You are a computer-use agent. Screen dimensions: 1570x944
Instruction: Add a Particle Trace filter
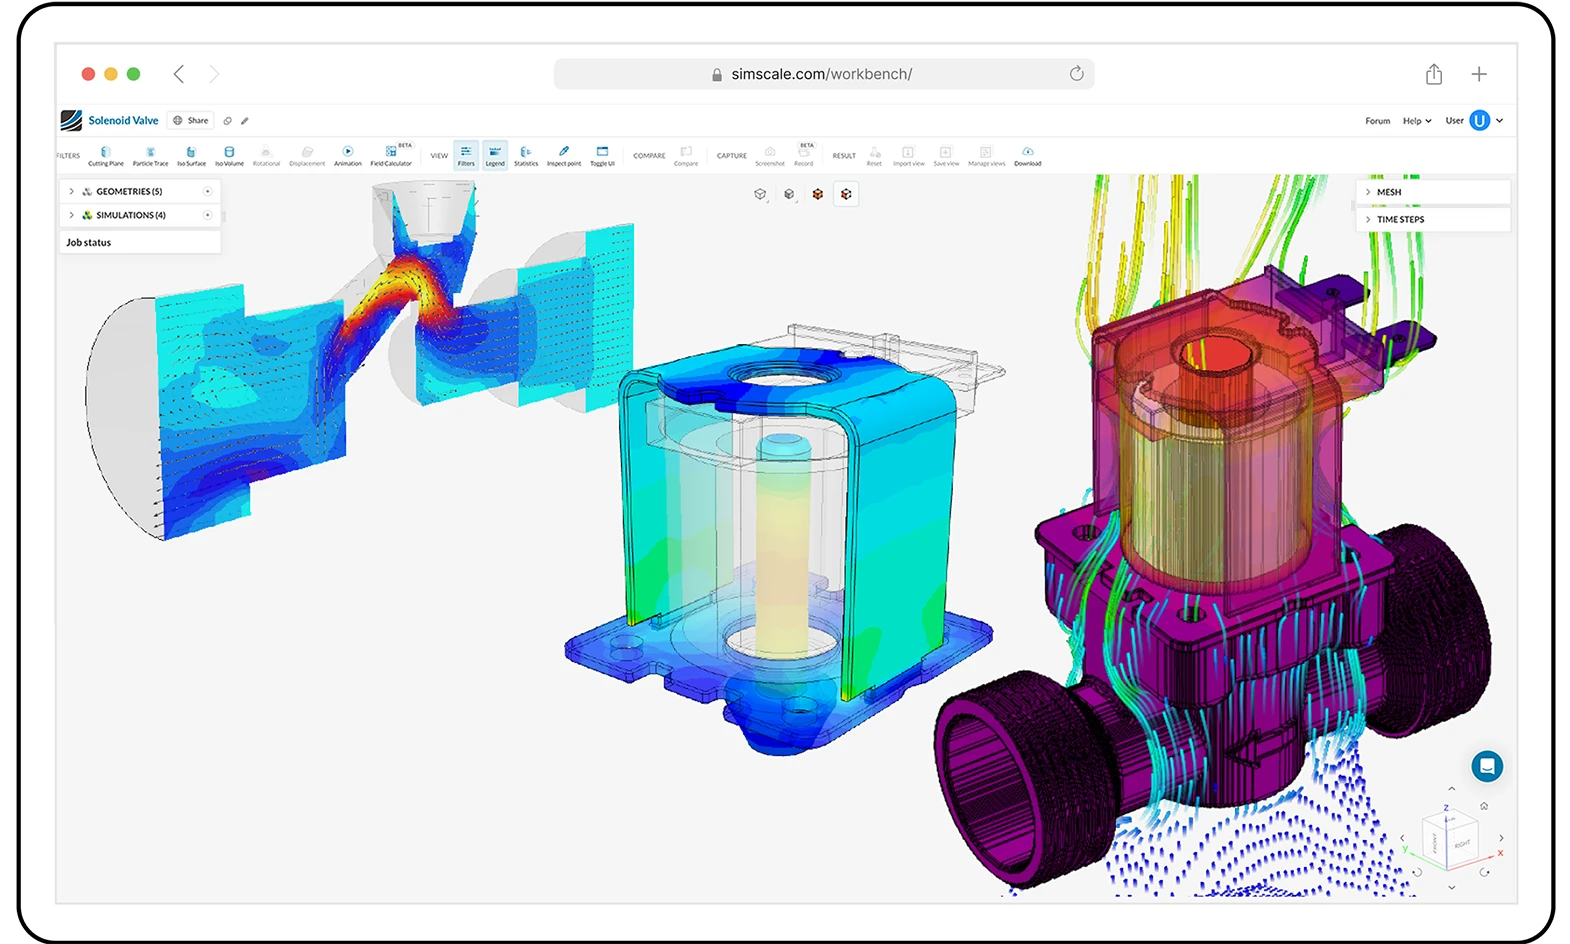point(150,155)
